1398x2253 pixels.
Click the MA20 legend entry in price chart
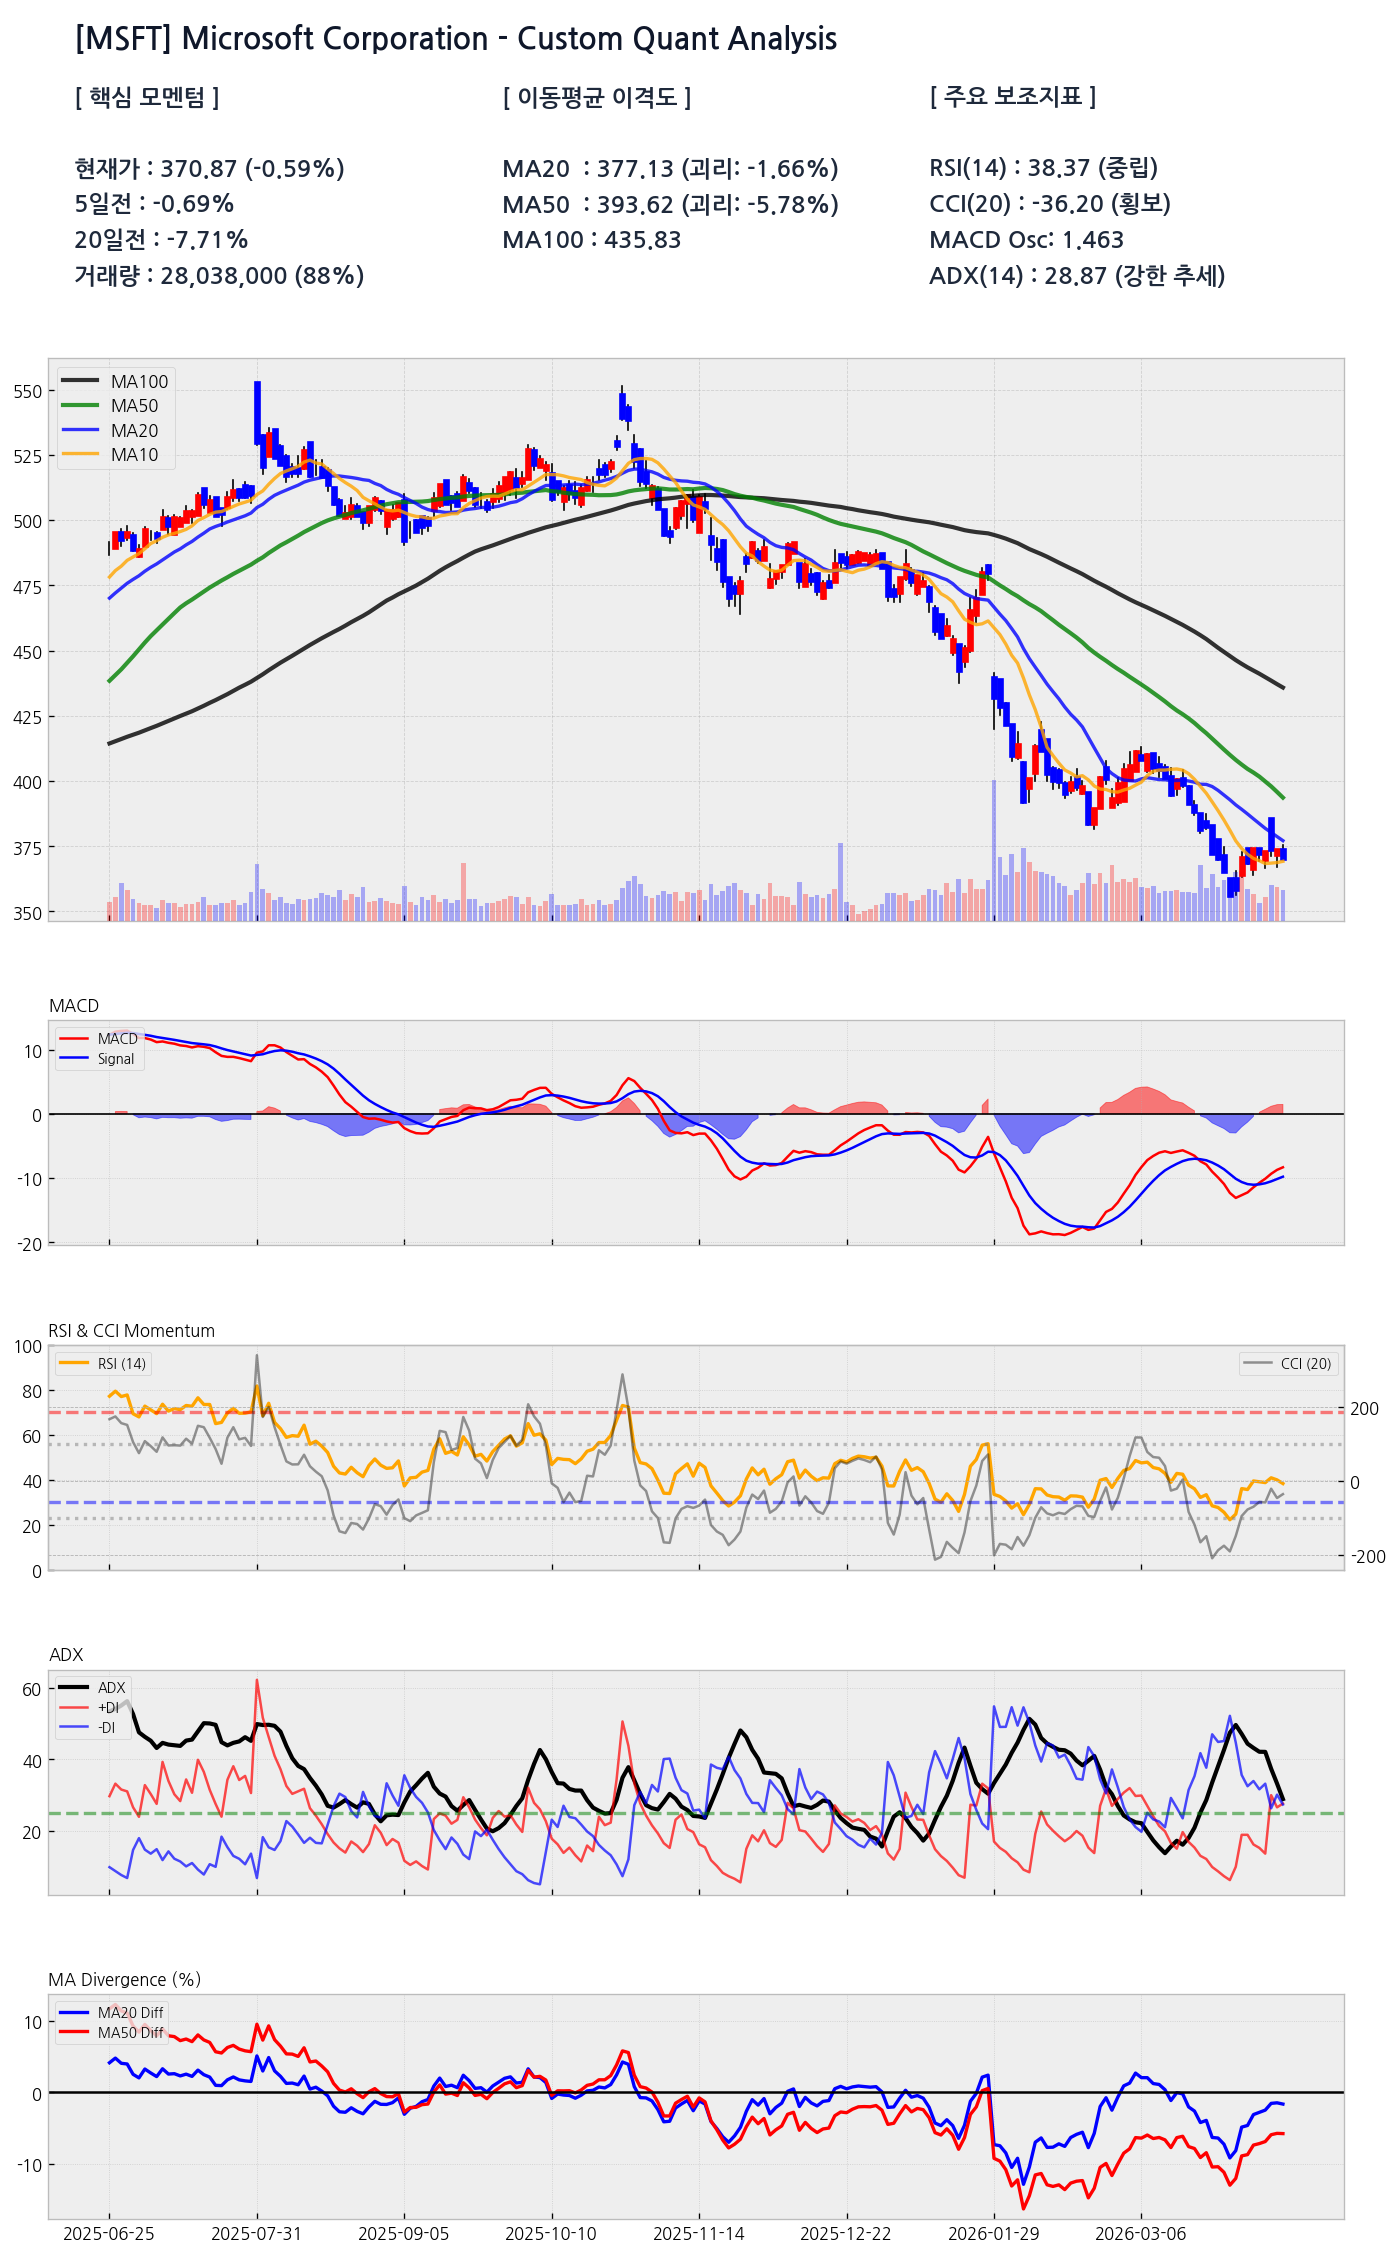pos(110,431)
